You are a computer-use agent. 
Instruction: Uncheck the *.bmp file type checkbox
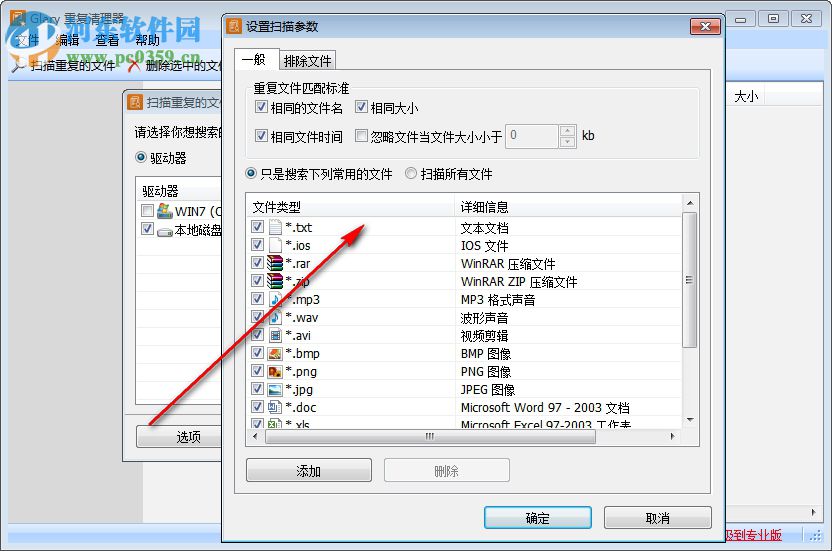(257, 352)
